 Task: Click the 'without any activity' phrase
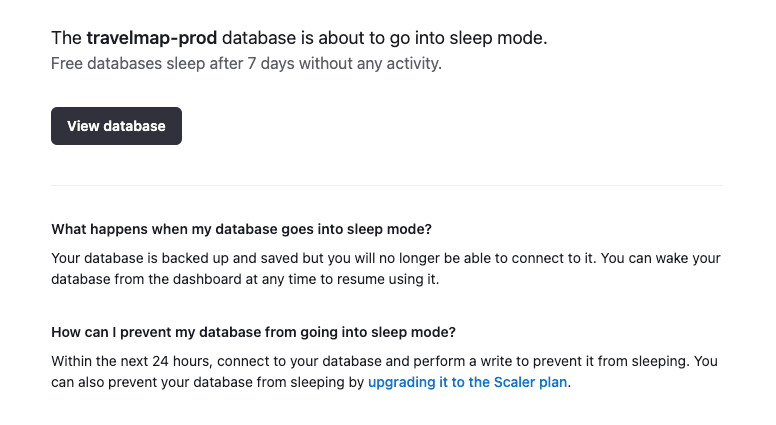click(x=370, y=64)
